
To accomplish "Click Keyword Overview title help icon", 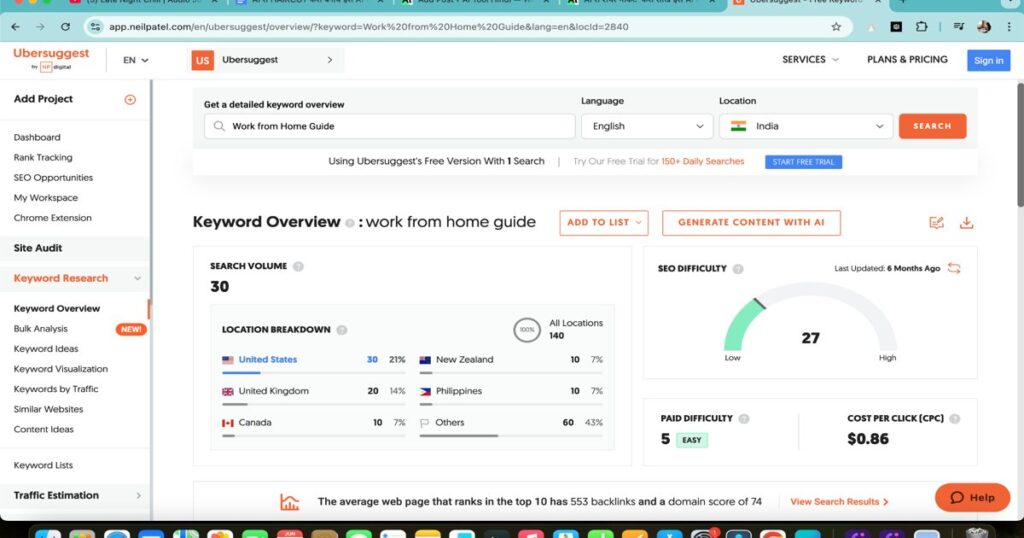I will point(349,223).
